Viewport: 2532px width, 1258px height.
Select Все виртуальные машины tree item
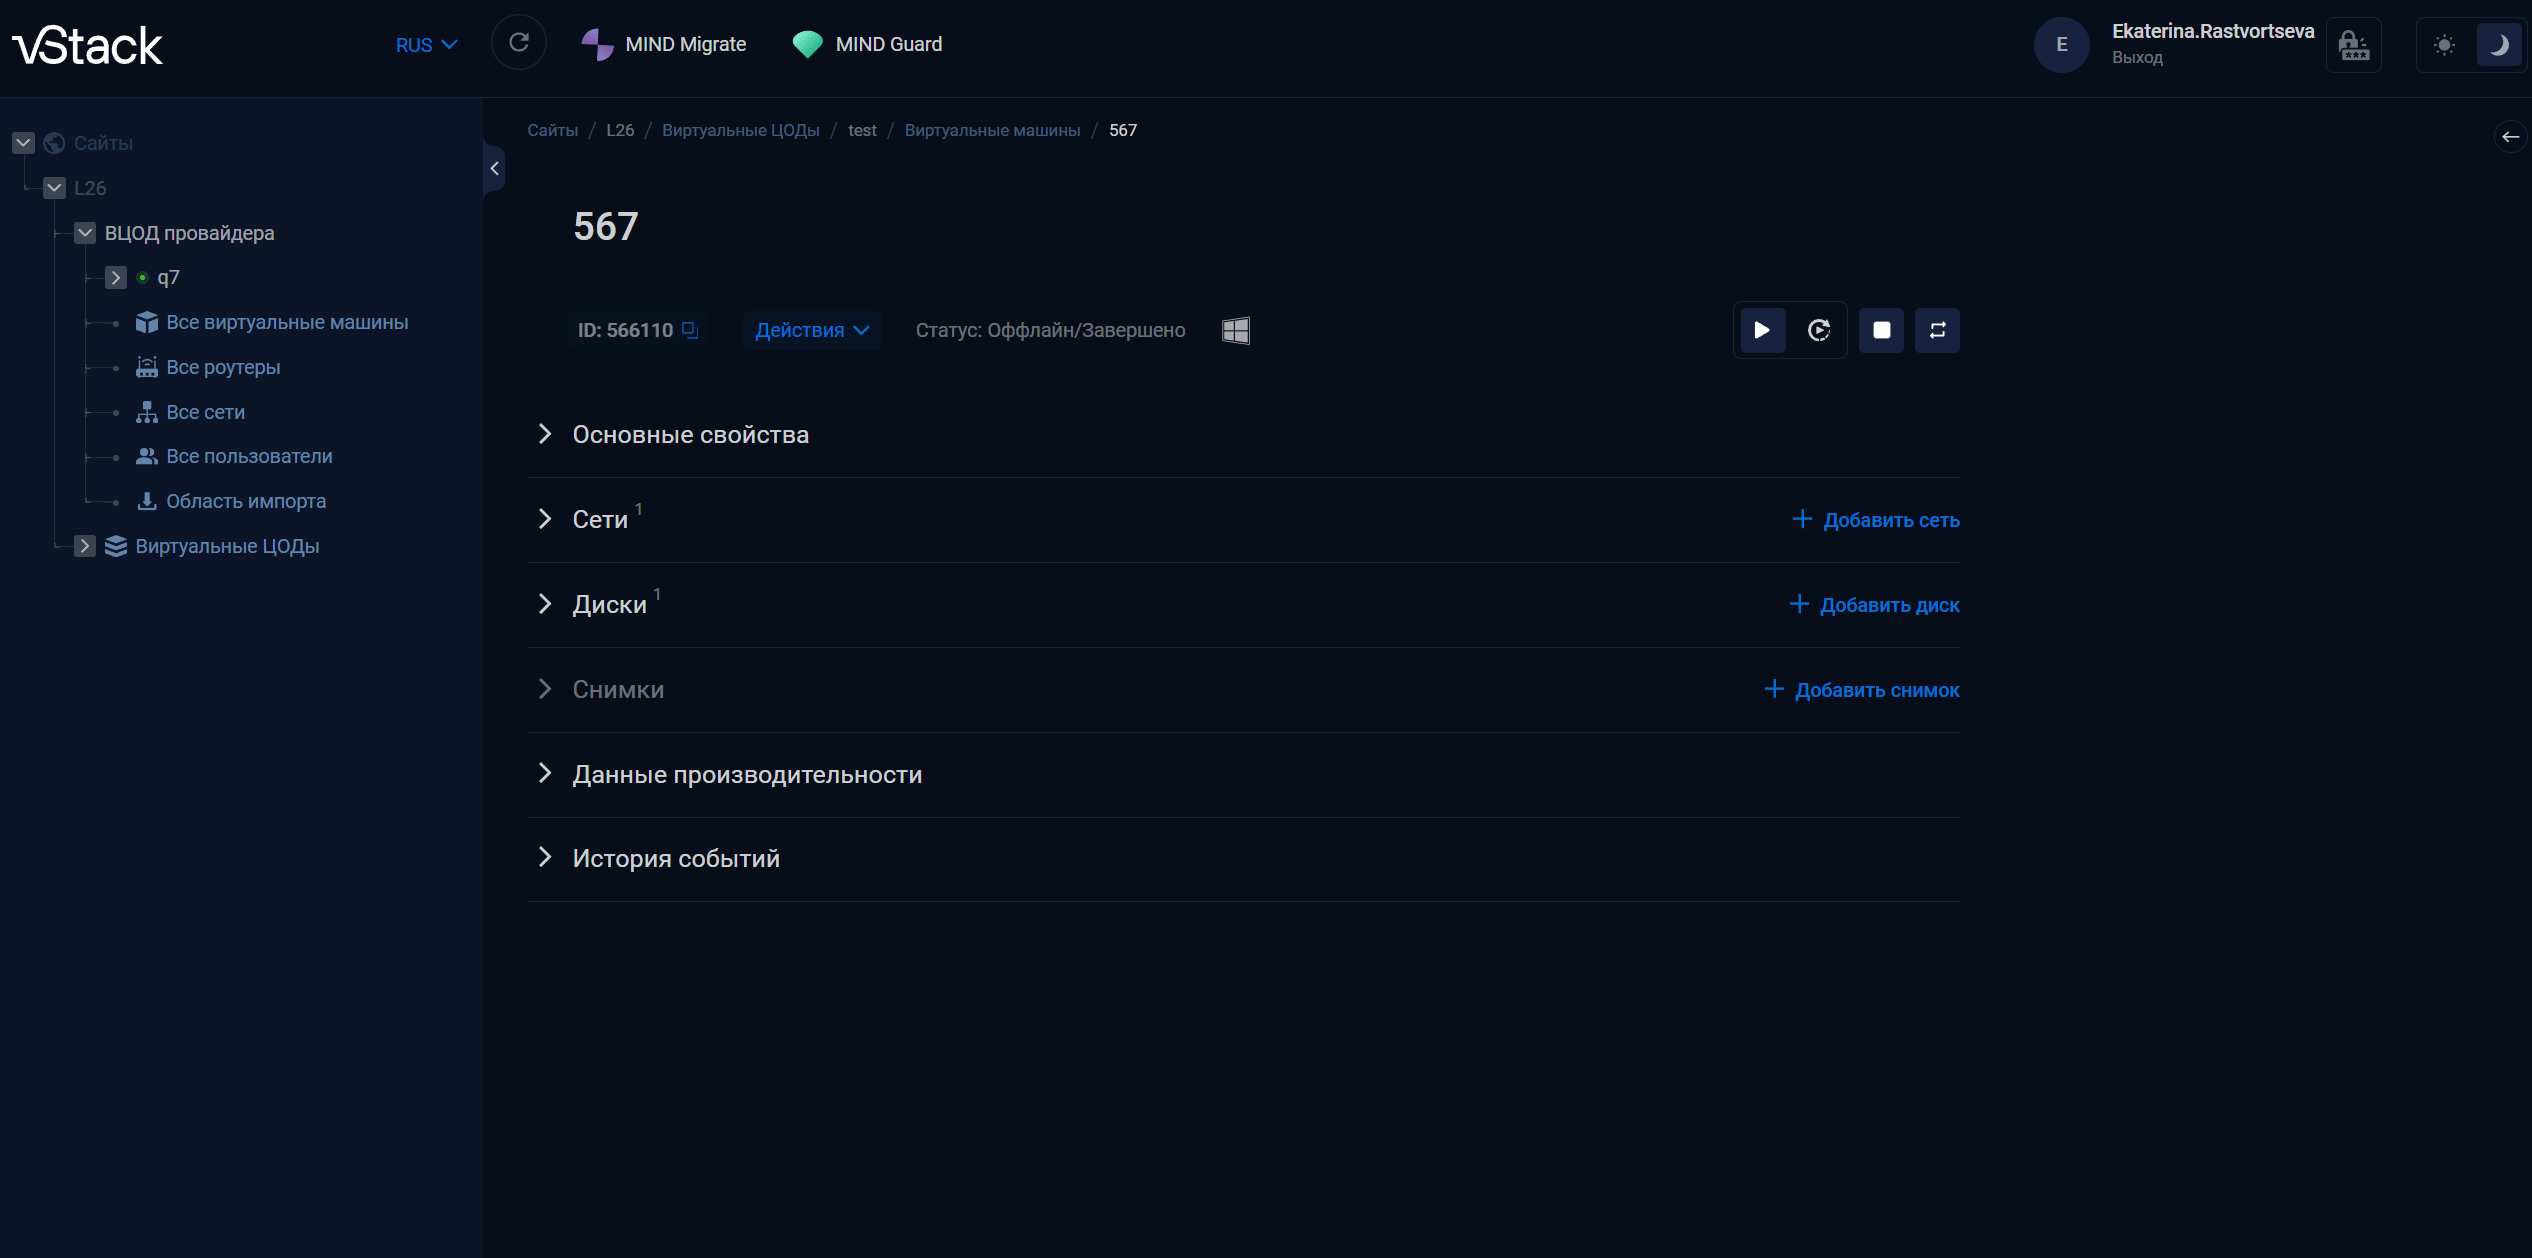coord(287,322)
